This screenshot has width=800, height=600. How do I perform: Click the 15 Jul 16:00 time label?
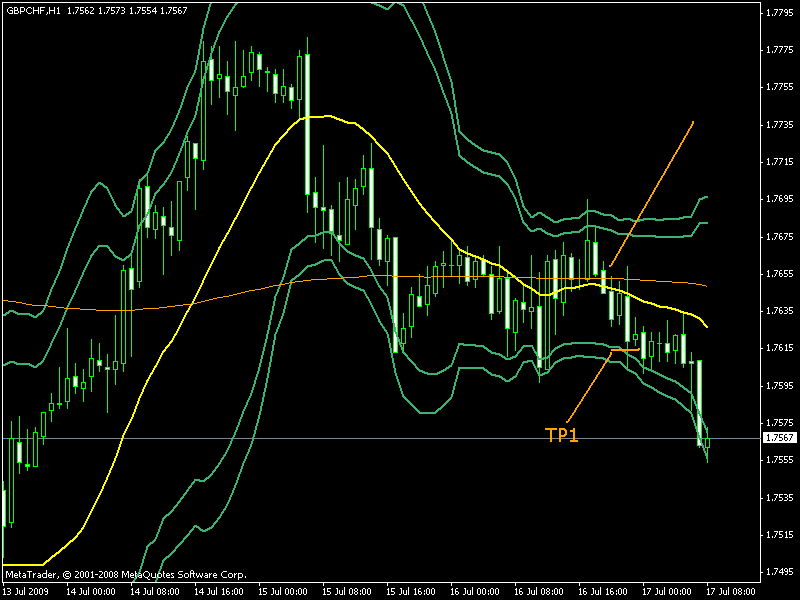(411, 591)
